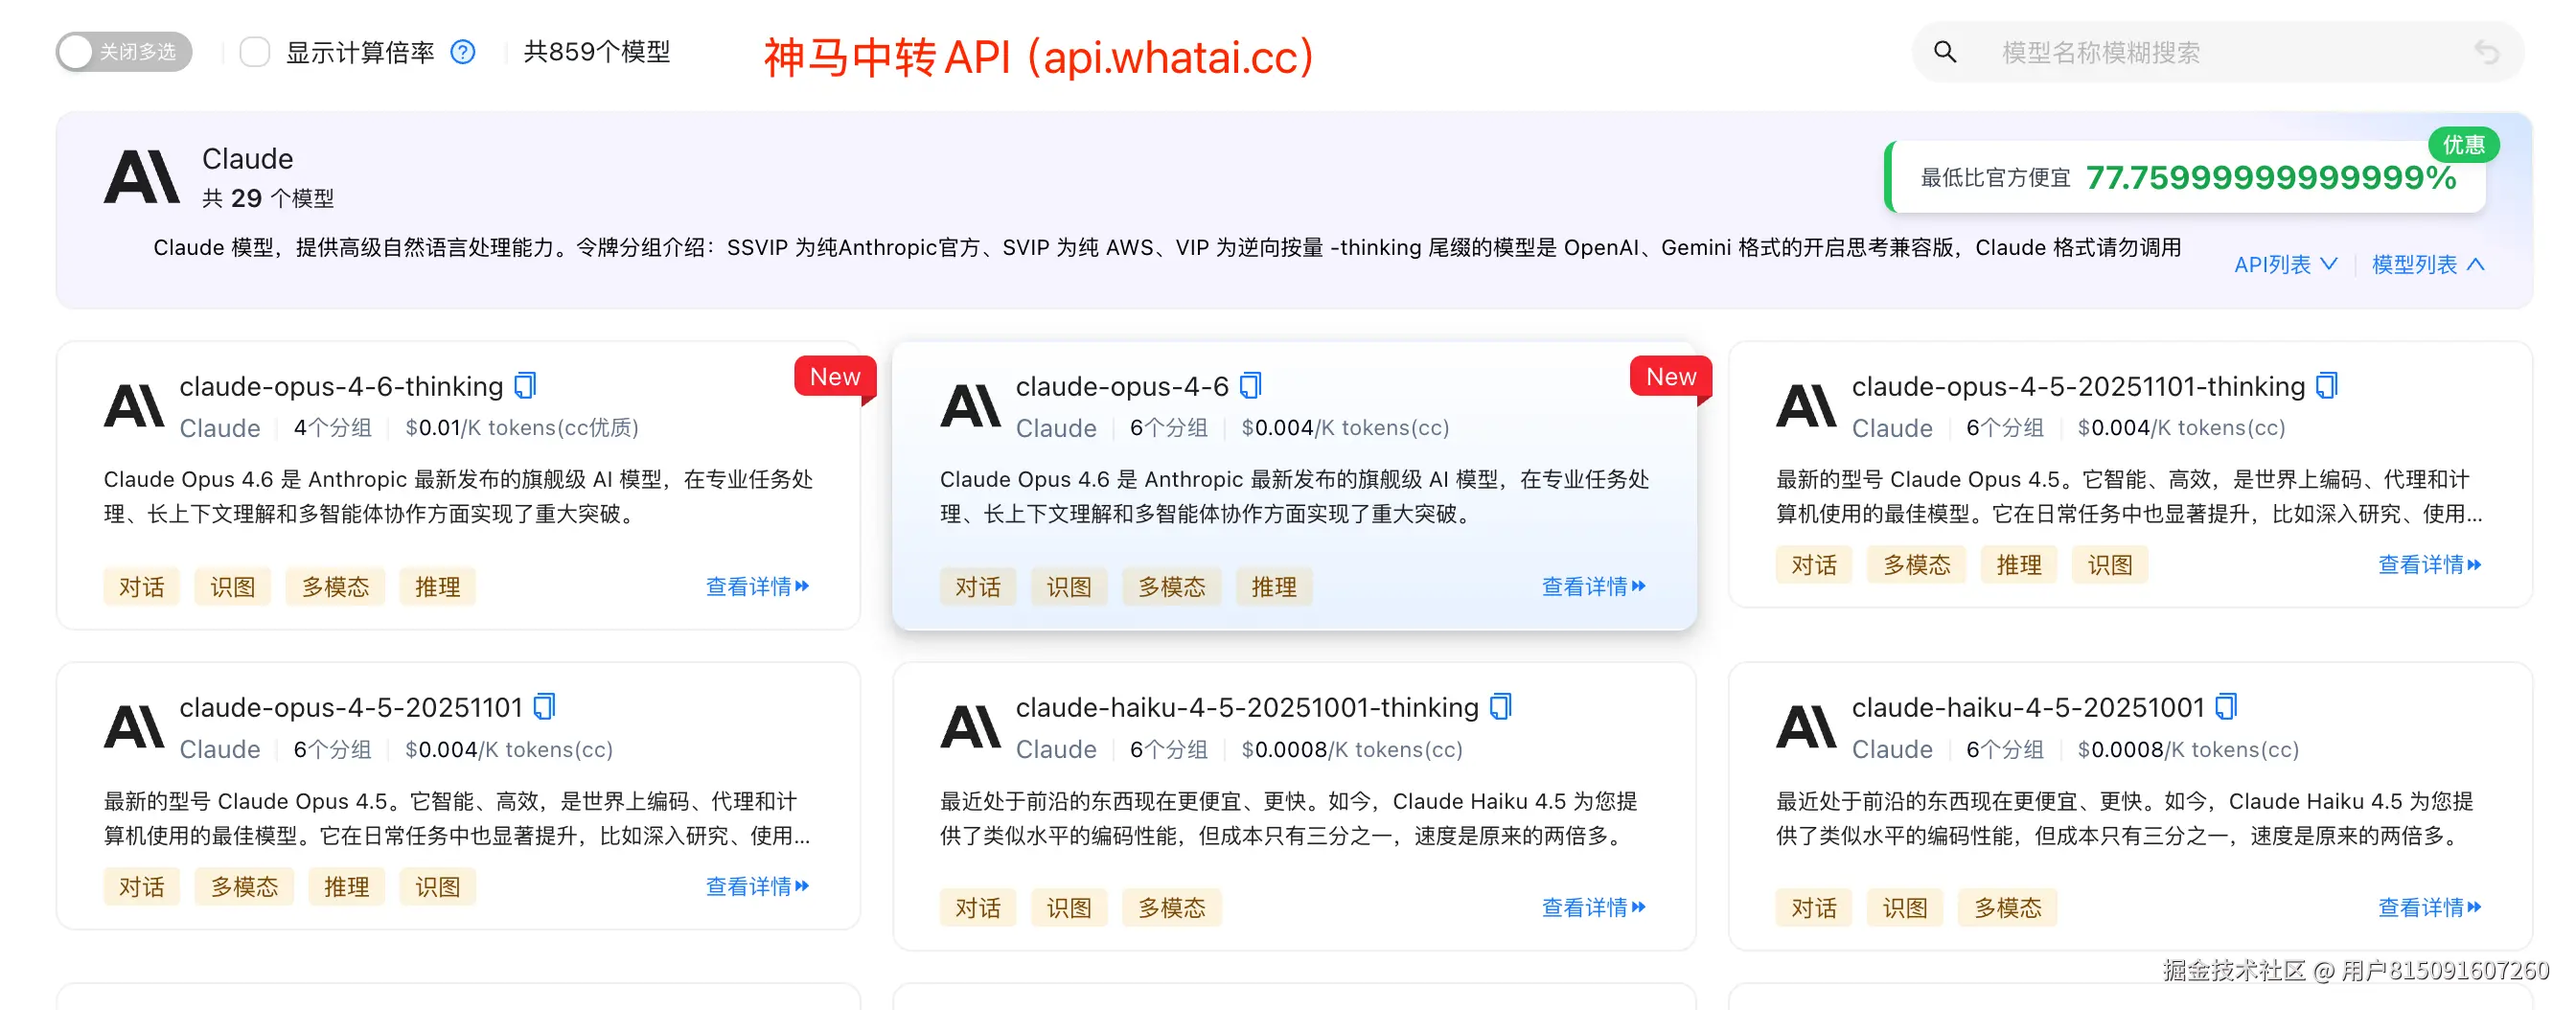Select 识图 tag on claude-haiku-4-5-20251001-thinking card
Screen dimensions: 2576x1010
[1068, 908]
